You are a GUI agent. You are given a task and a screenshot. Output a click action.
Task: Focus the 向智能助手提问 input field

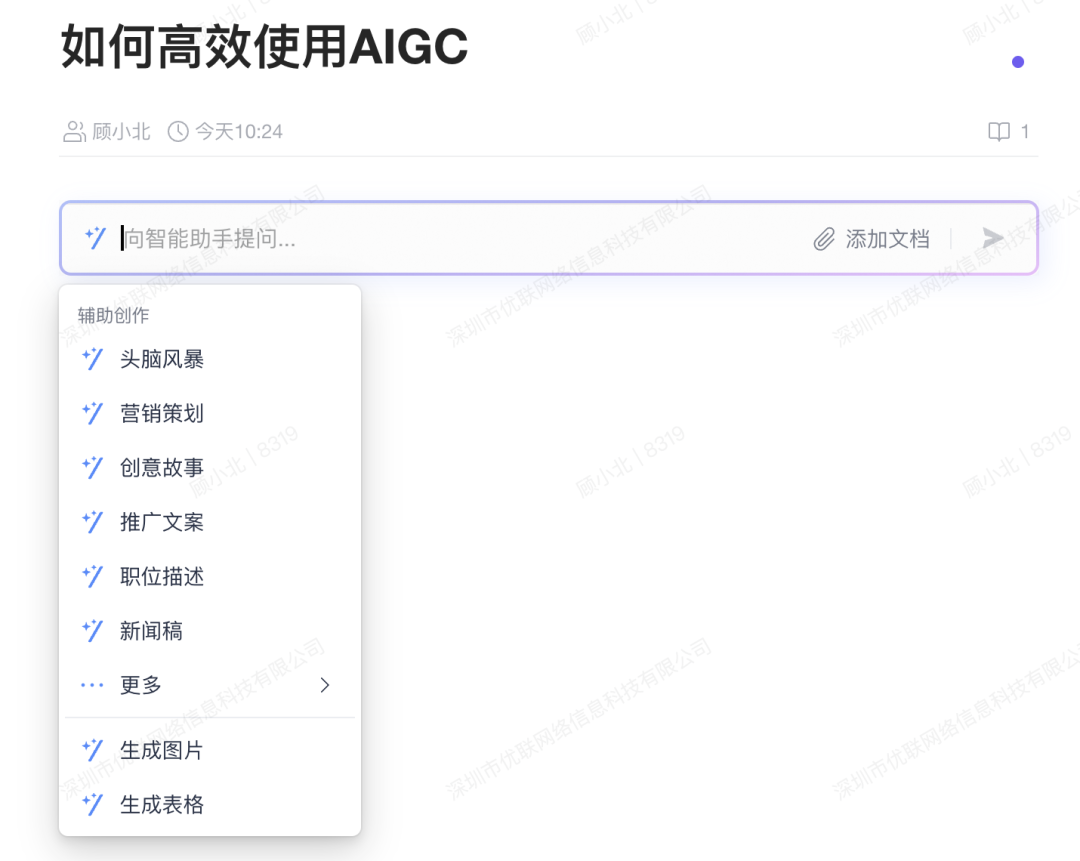tap(461, 238)
